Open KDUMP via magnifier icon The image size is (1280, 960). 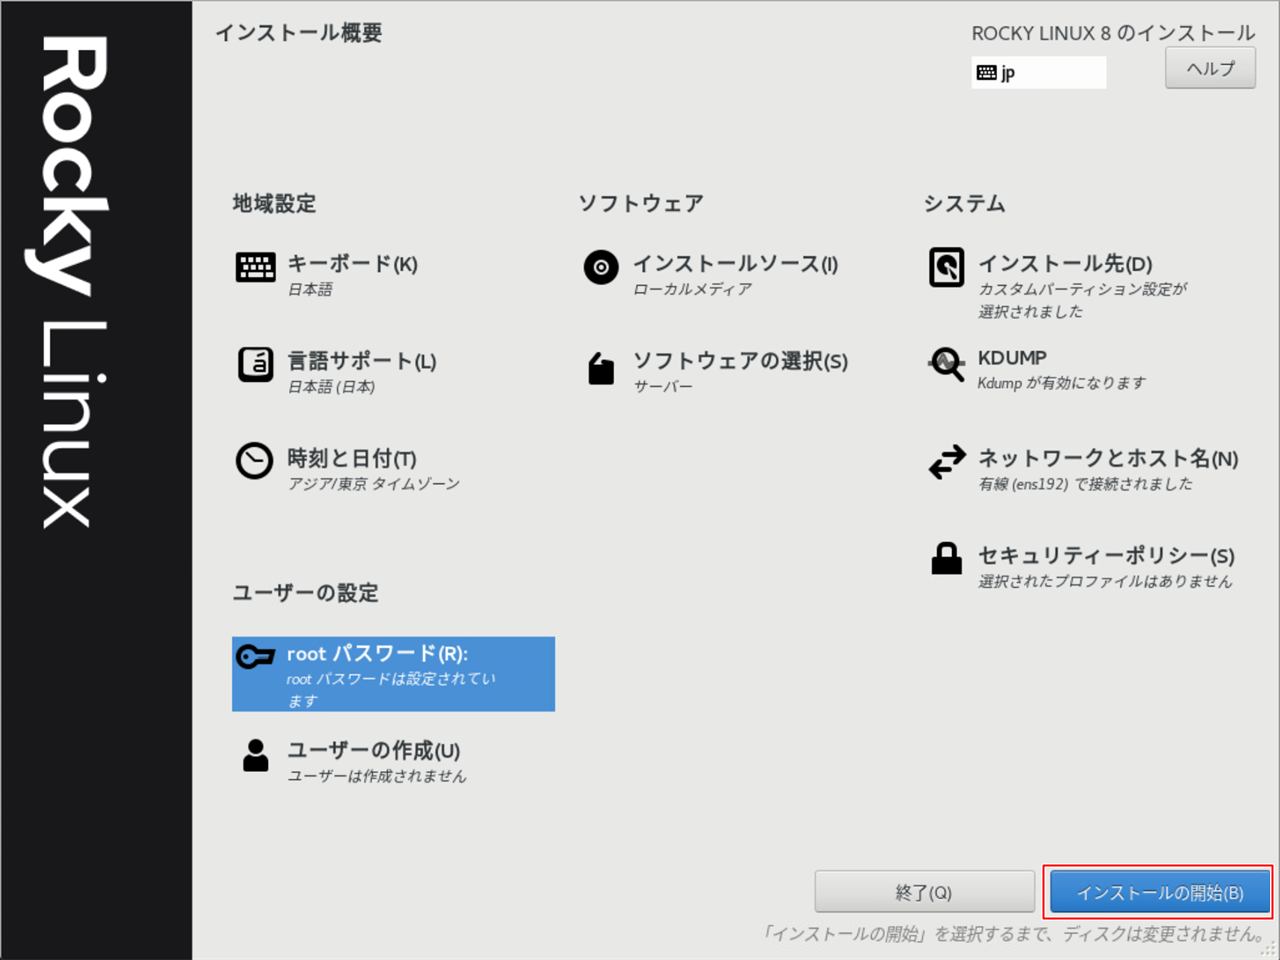pyautogui.click(x=946, y=365)
